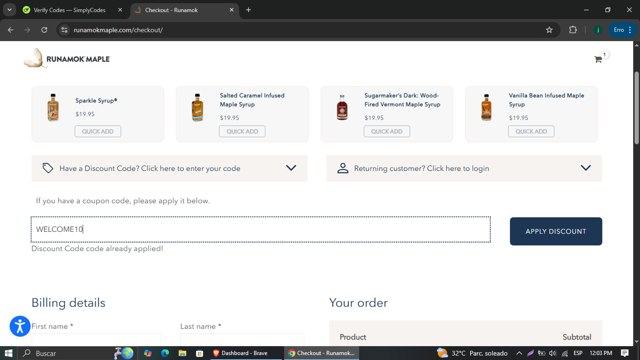This screenshot has width=640, height=360.
Task: Quick add Vanilla Bean Infused Maple Syrup
Action: click(x=531, y=131)
